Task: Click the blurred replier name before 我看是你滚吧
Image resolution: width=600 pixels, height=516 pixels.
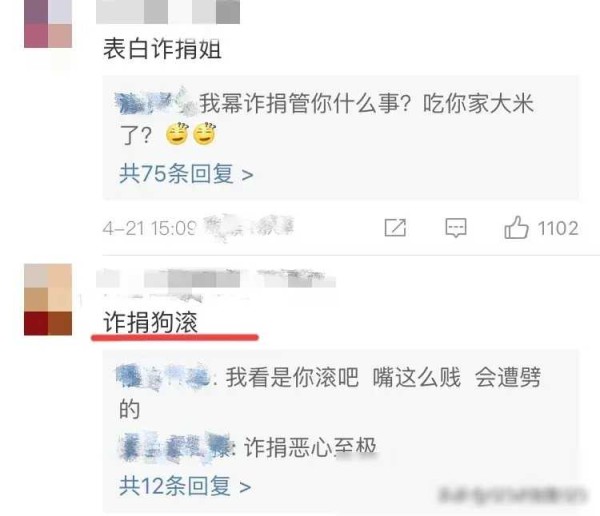Action: point(164,377)
